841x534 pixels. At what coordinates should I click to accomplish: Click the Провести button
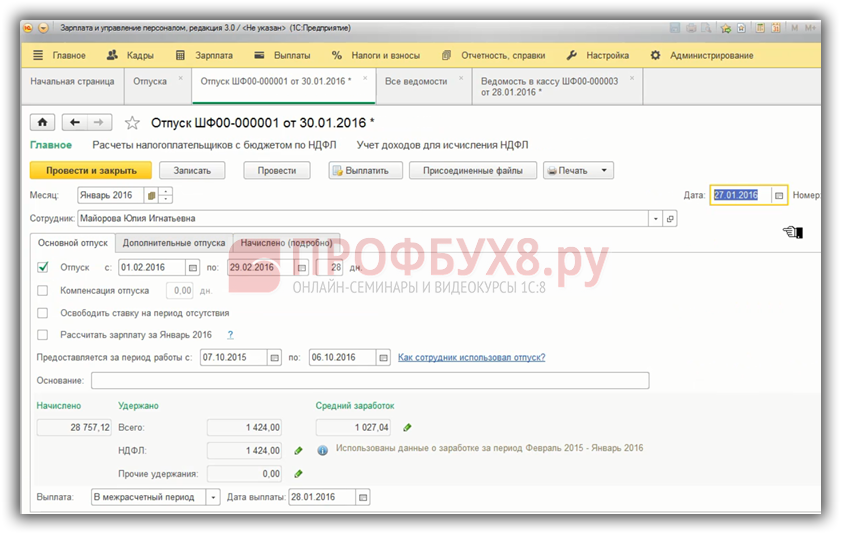click(x=277, y=171)
